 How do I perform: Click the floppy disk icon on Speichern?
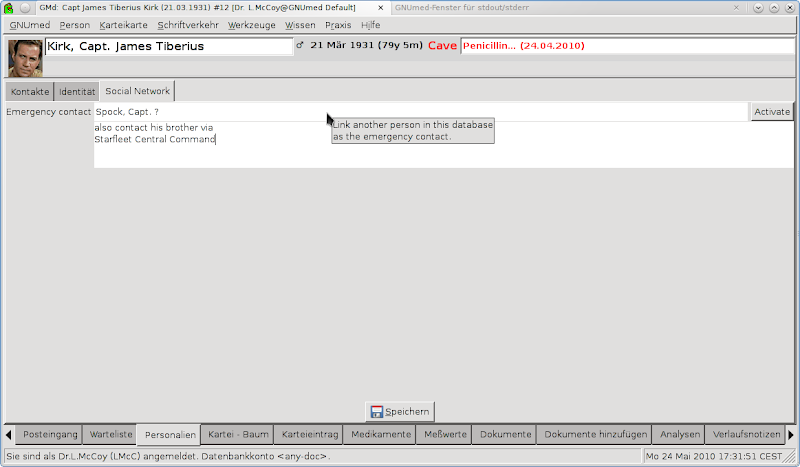click(x=377, y=412)
